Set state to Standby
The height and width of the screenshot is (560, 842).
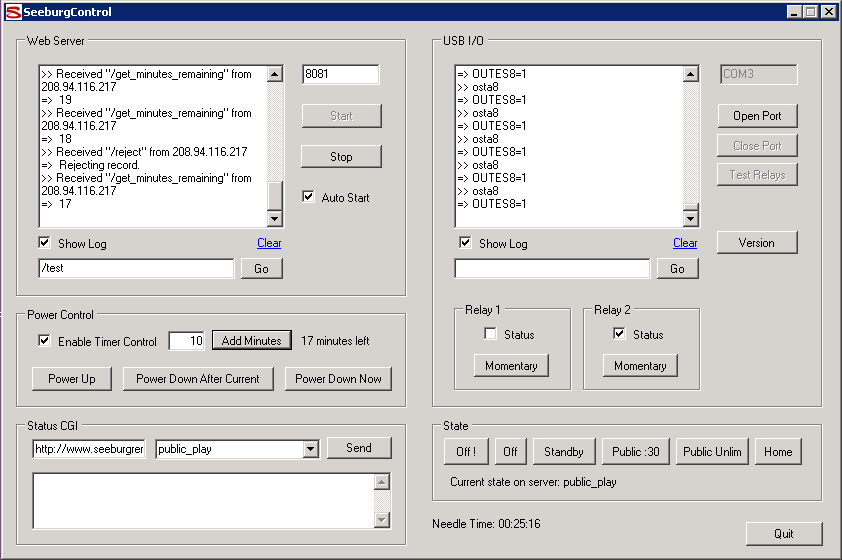(x=564, y=452)
